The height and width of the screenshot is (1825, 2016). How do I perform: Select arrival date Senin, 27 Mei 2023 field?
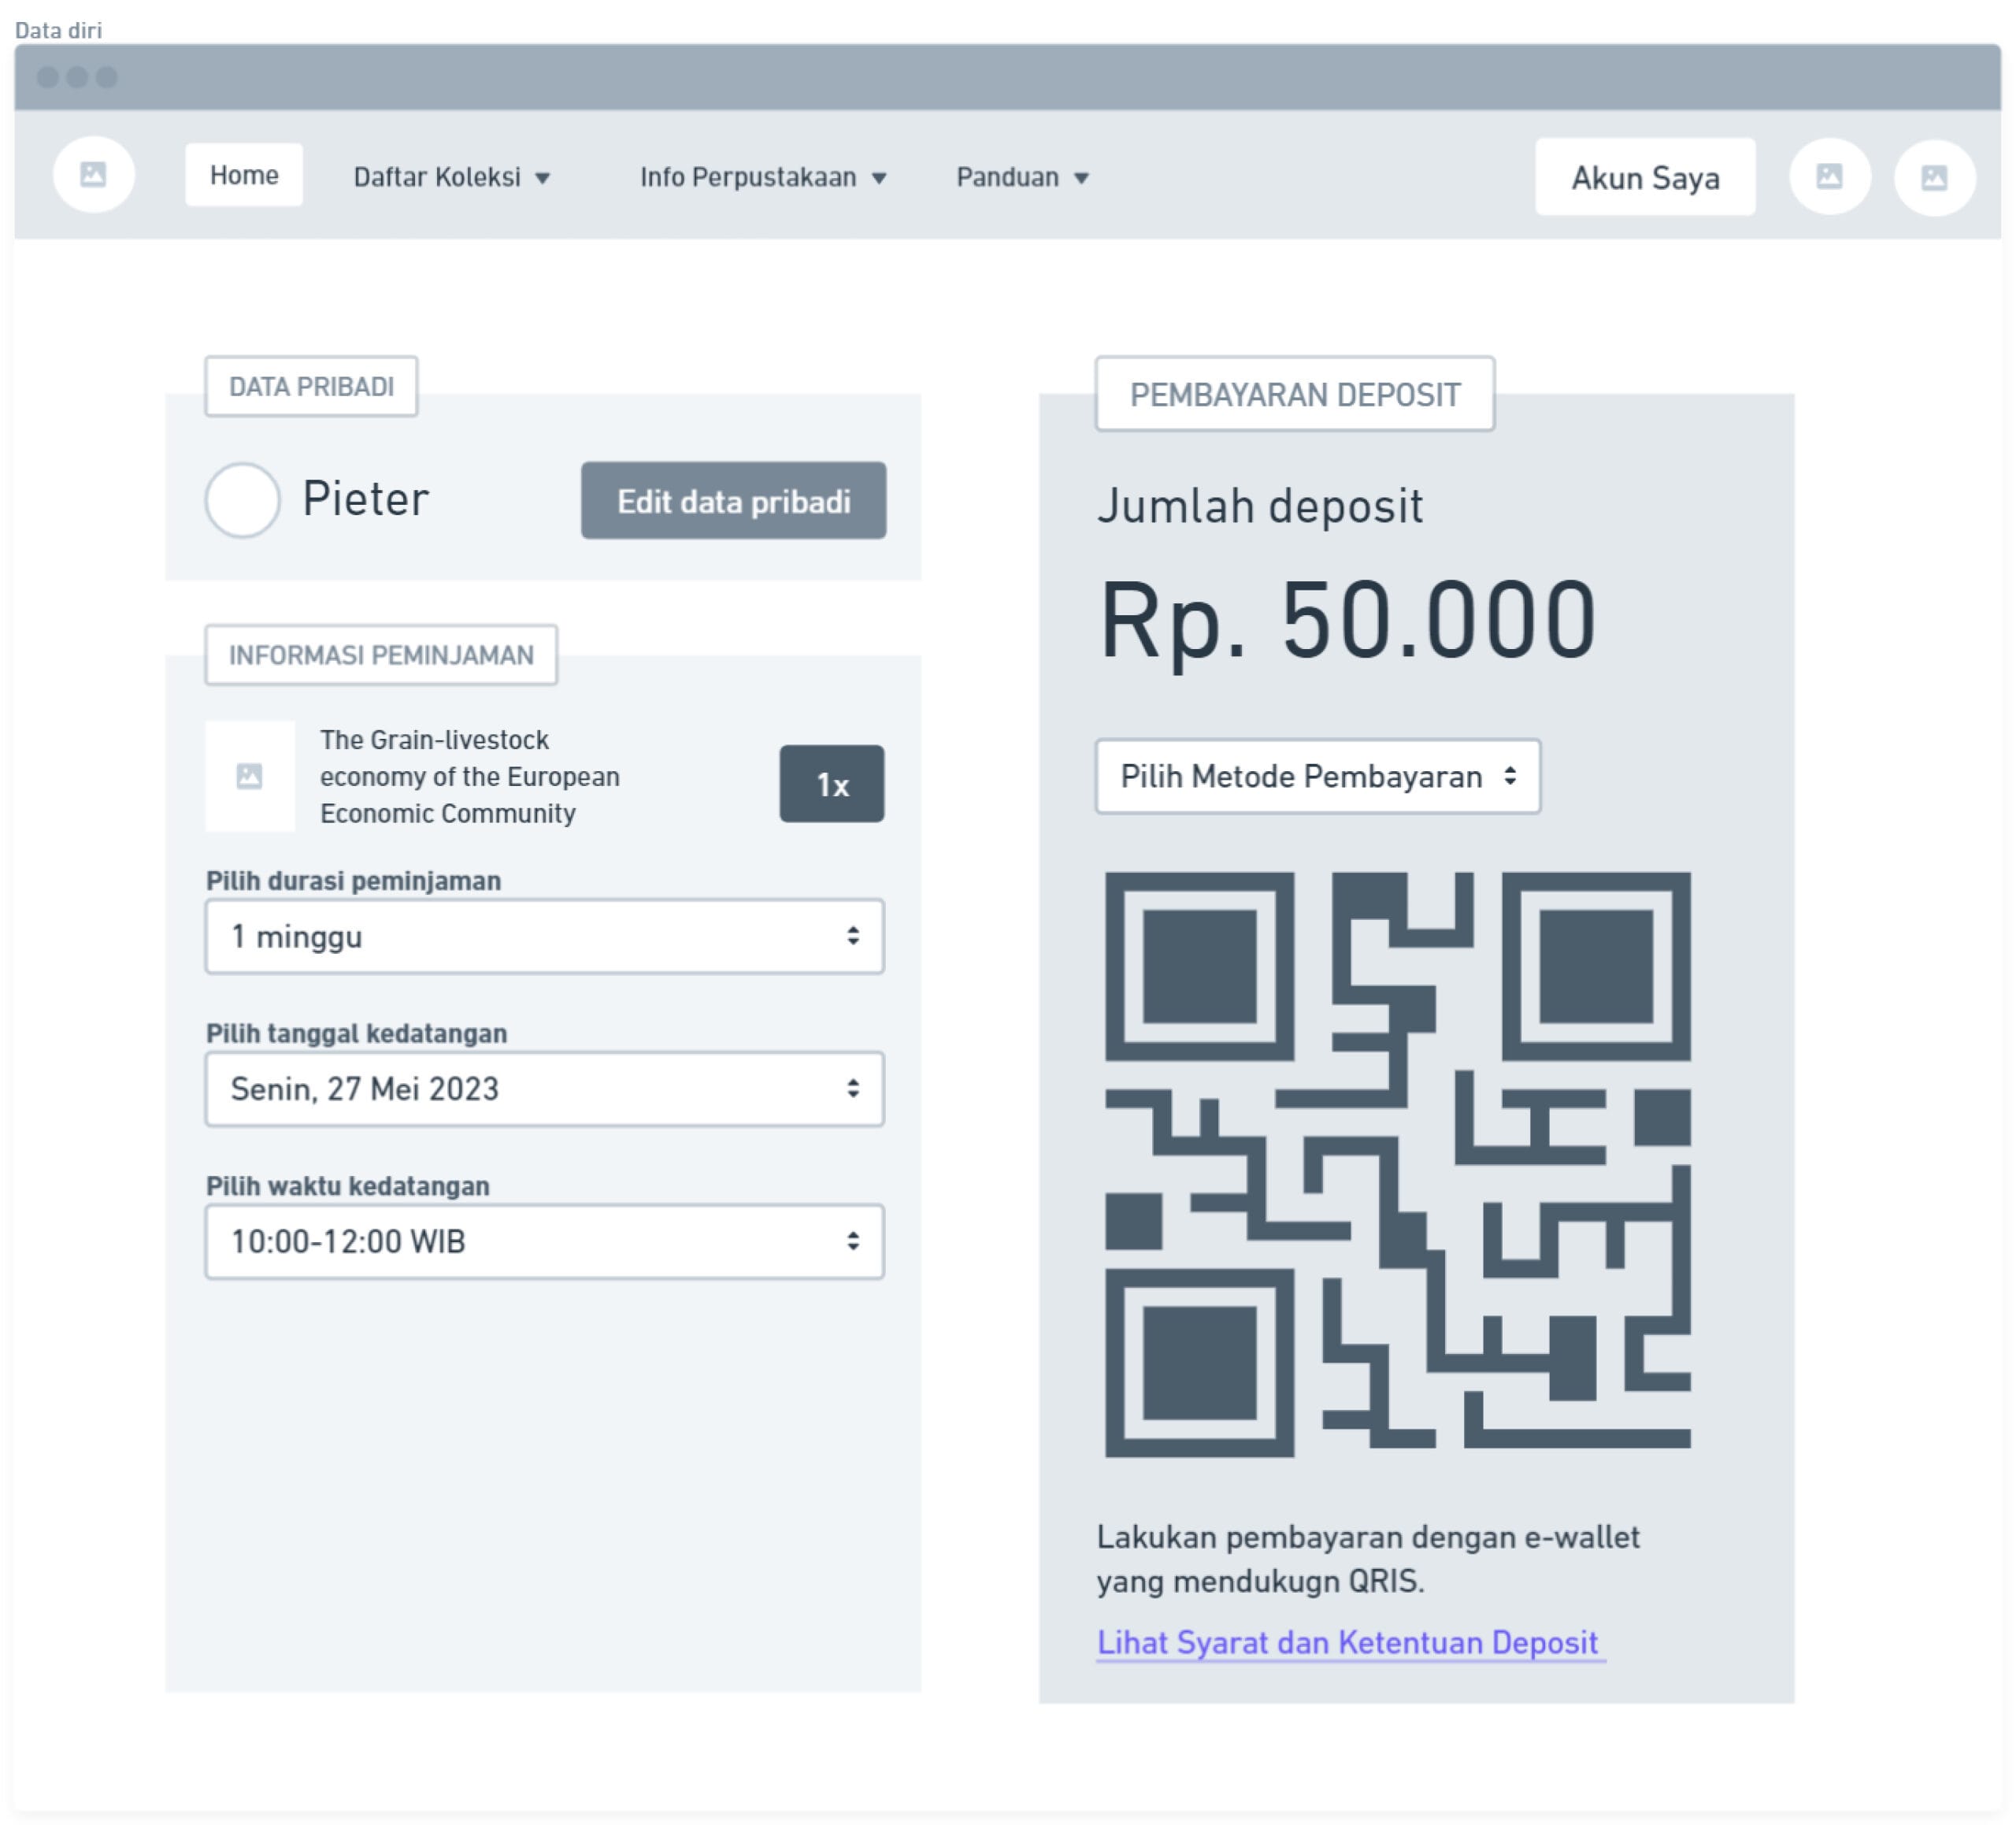545,1088
